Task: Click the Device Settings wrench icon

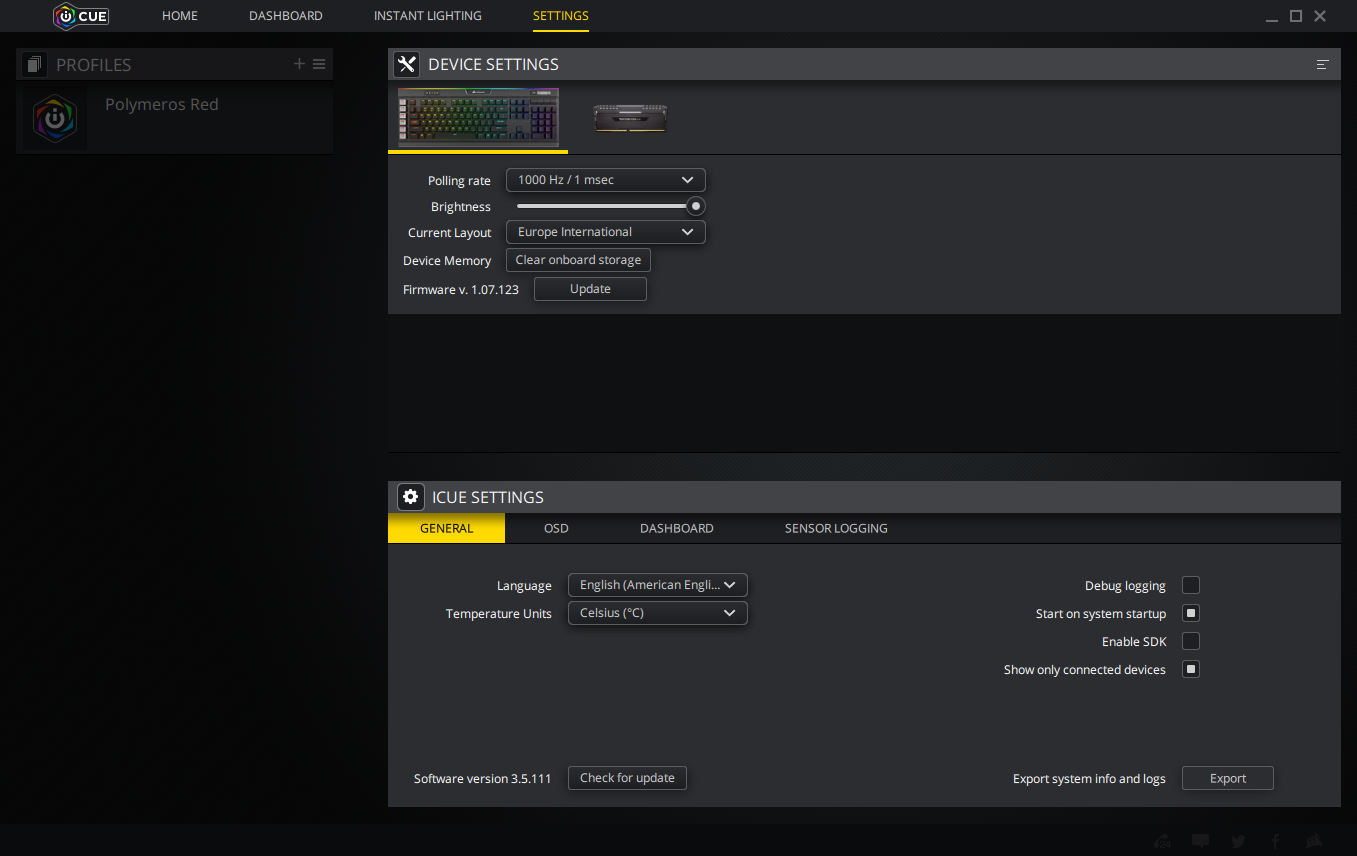Action: click(x=406, y=64)
